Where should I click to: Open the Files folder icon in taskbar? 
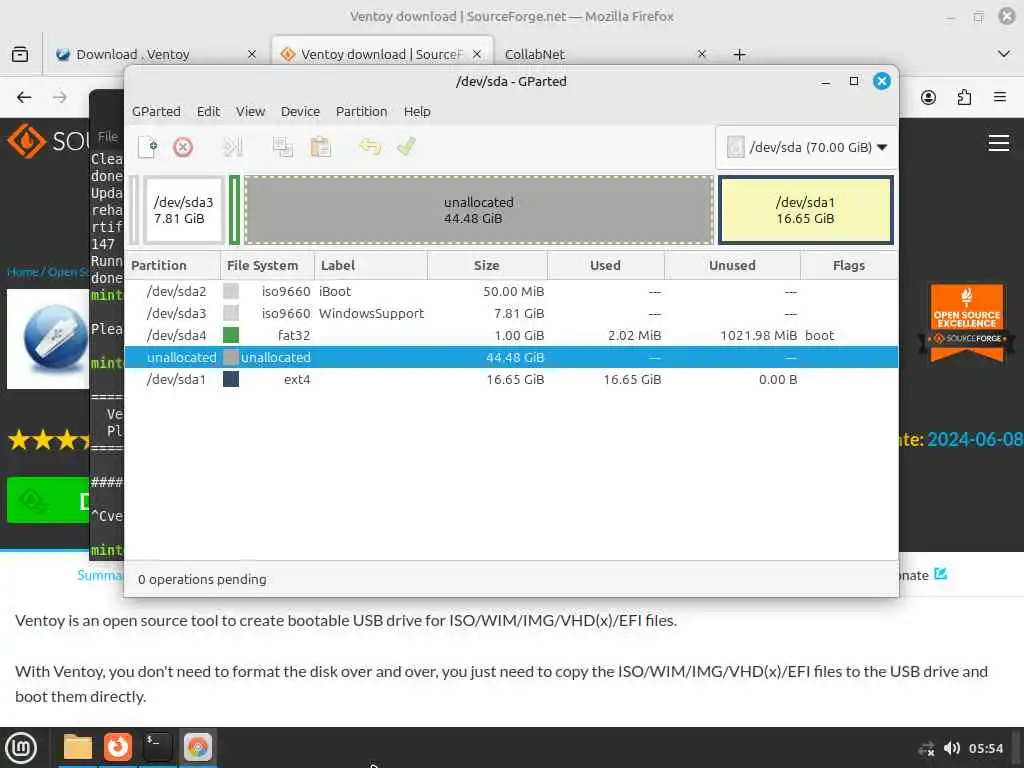pos(78,748)
